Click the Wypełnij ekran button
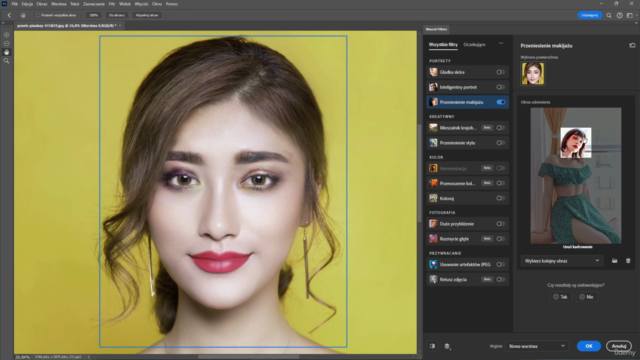The height and width of the screenshot is (360, 640). [147, 15]
